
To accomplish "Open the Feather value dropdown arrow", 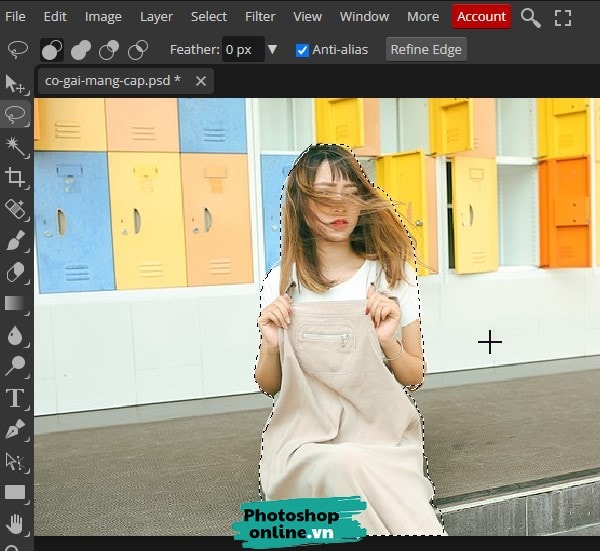I will click(x=272, y=49).
